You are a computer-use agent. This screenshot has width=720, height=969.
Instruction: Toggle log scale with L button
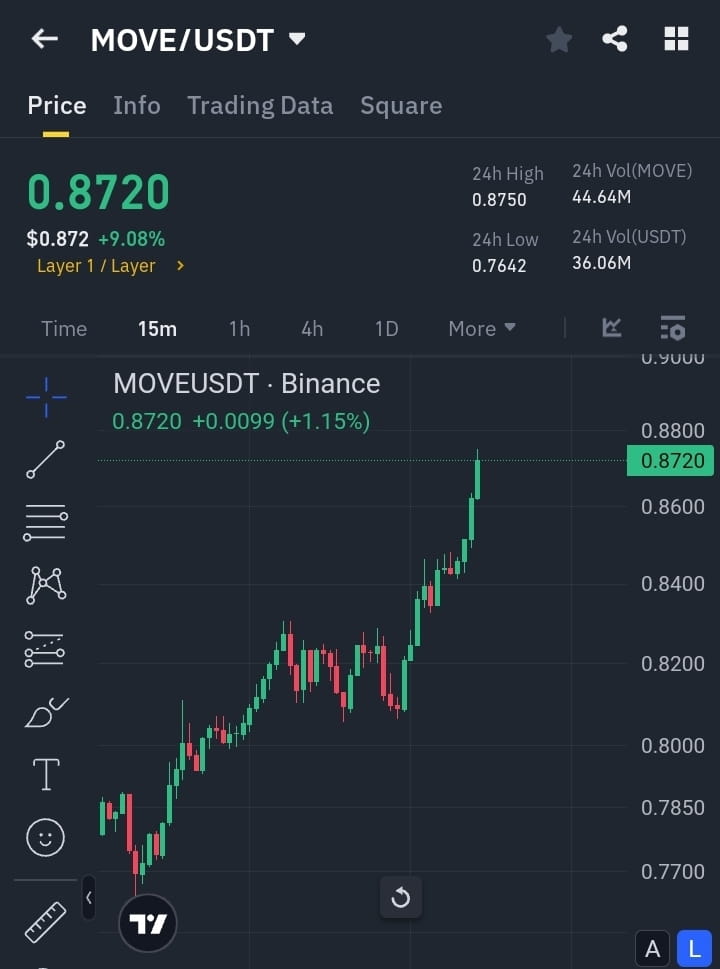(x=695, y=949)
